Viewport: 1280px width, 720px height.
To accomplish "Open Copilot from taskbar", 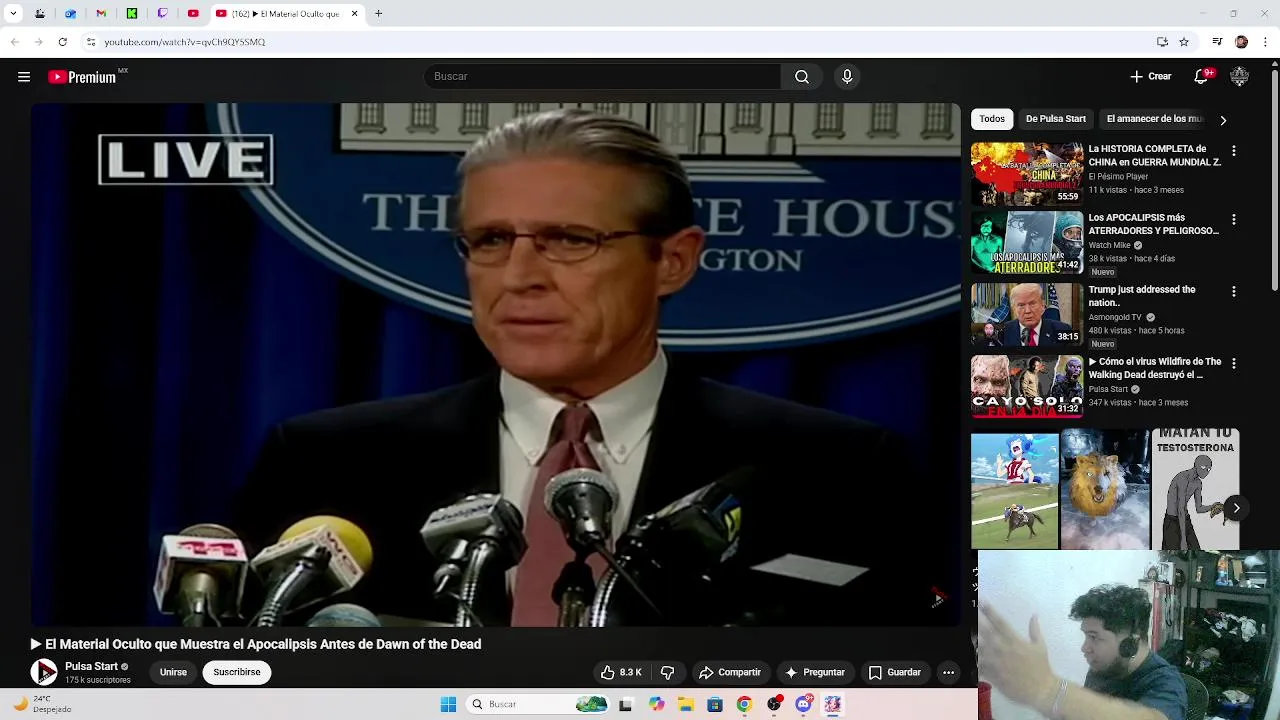I will tap(656, 704).
